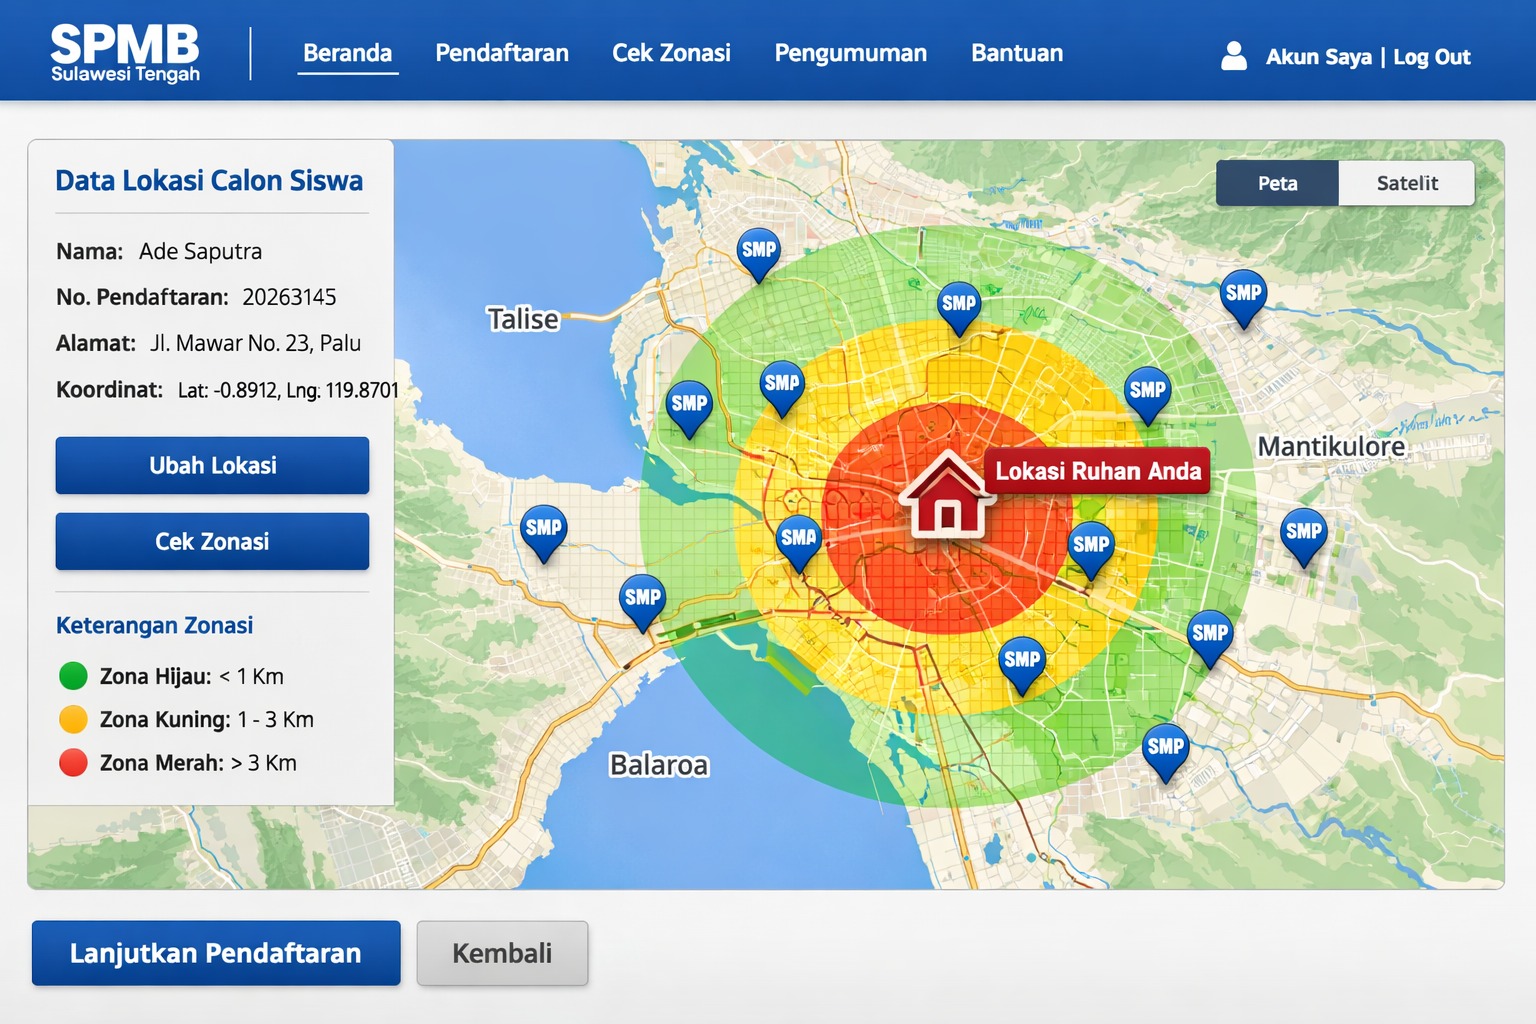This screenshot has width=1536, height=1024.
Task: Click the Kembali button
Action: tap(502, 953)
